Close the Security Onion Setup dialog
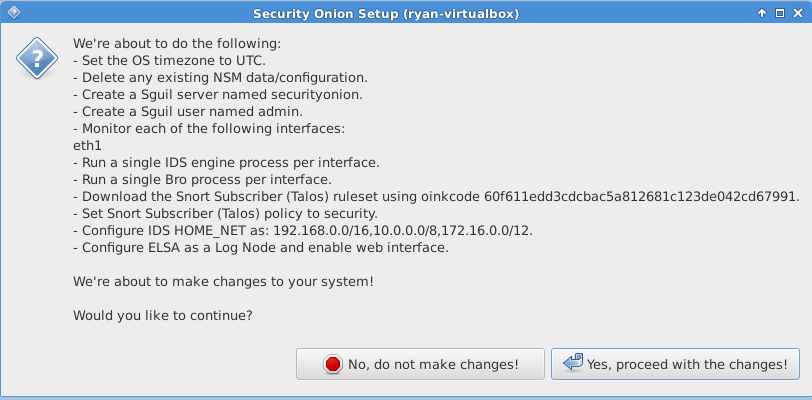This screenshot has height=400, width=812. point(798,13)
